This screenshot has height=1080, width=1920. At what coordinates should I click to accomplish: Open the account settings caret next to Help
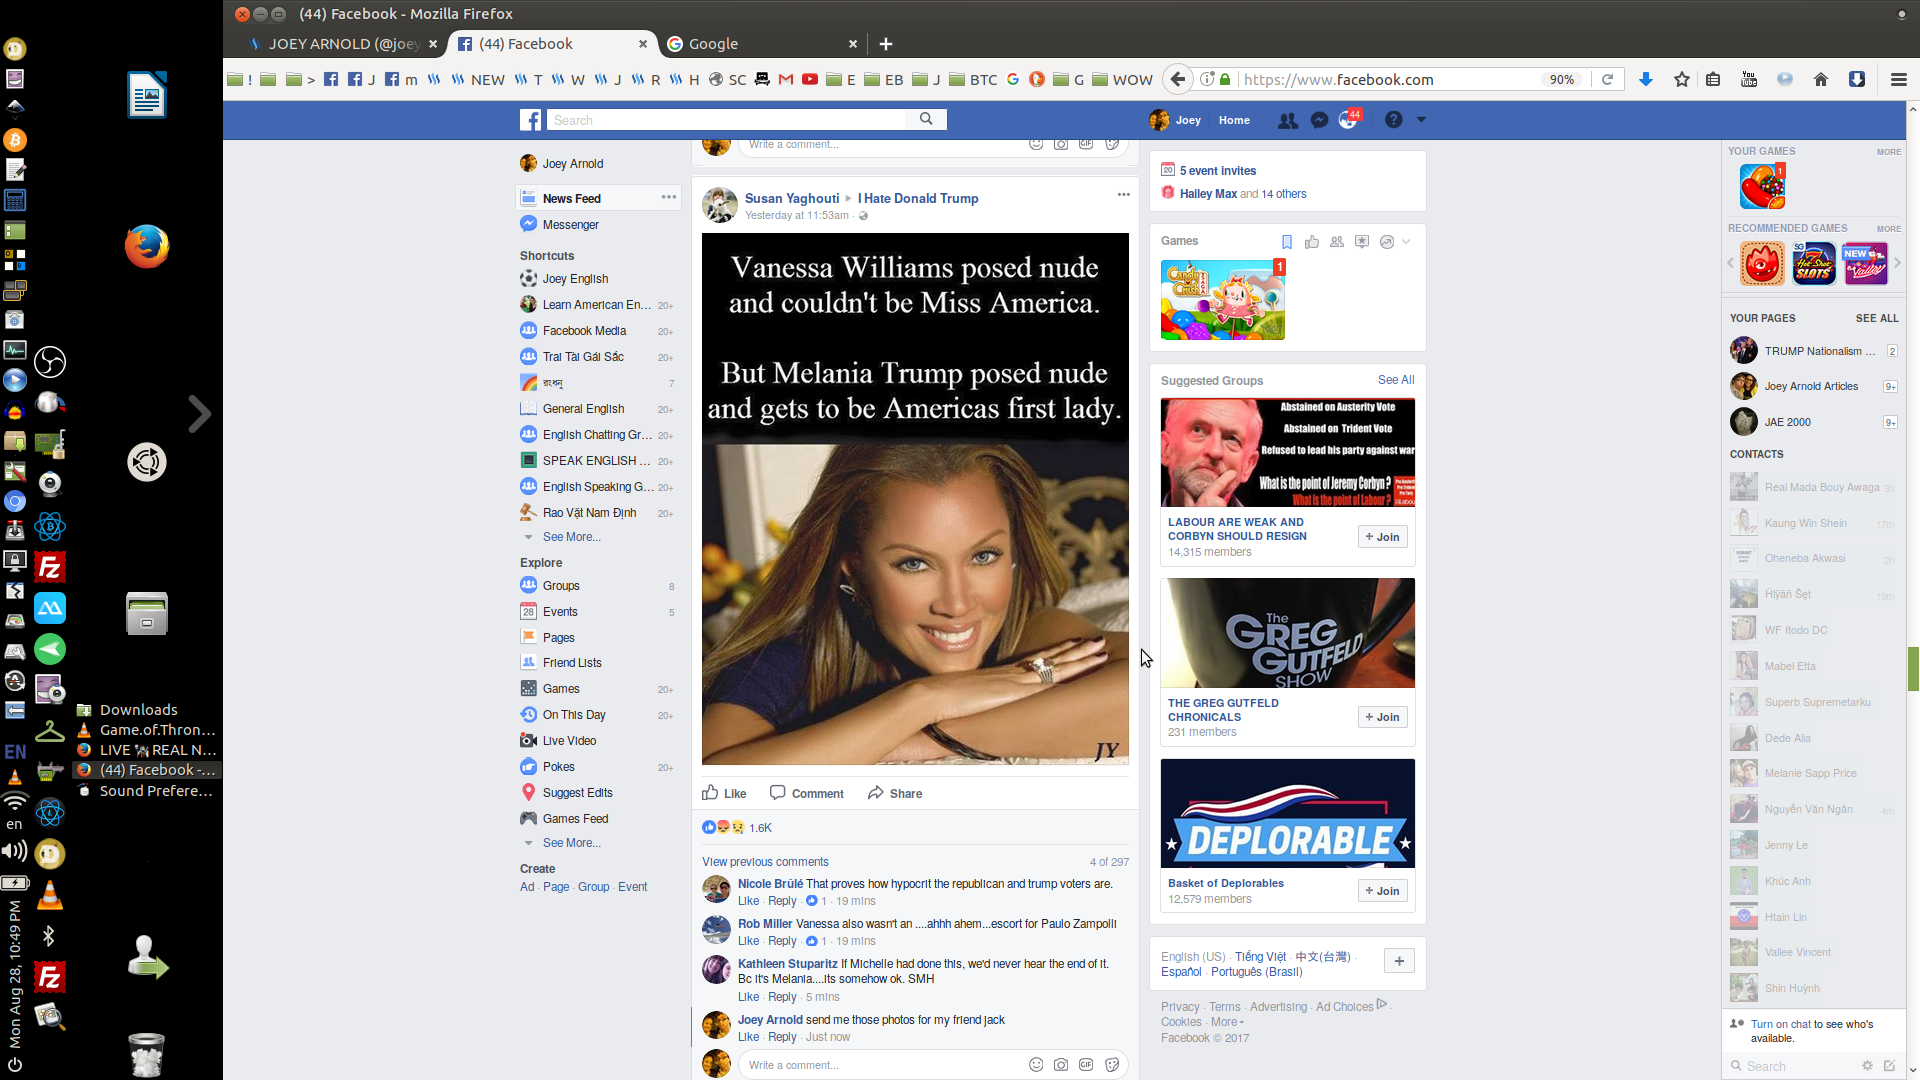pyautogui.click(x=1419, y=119)
